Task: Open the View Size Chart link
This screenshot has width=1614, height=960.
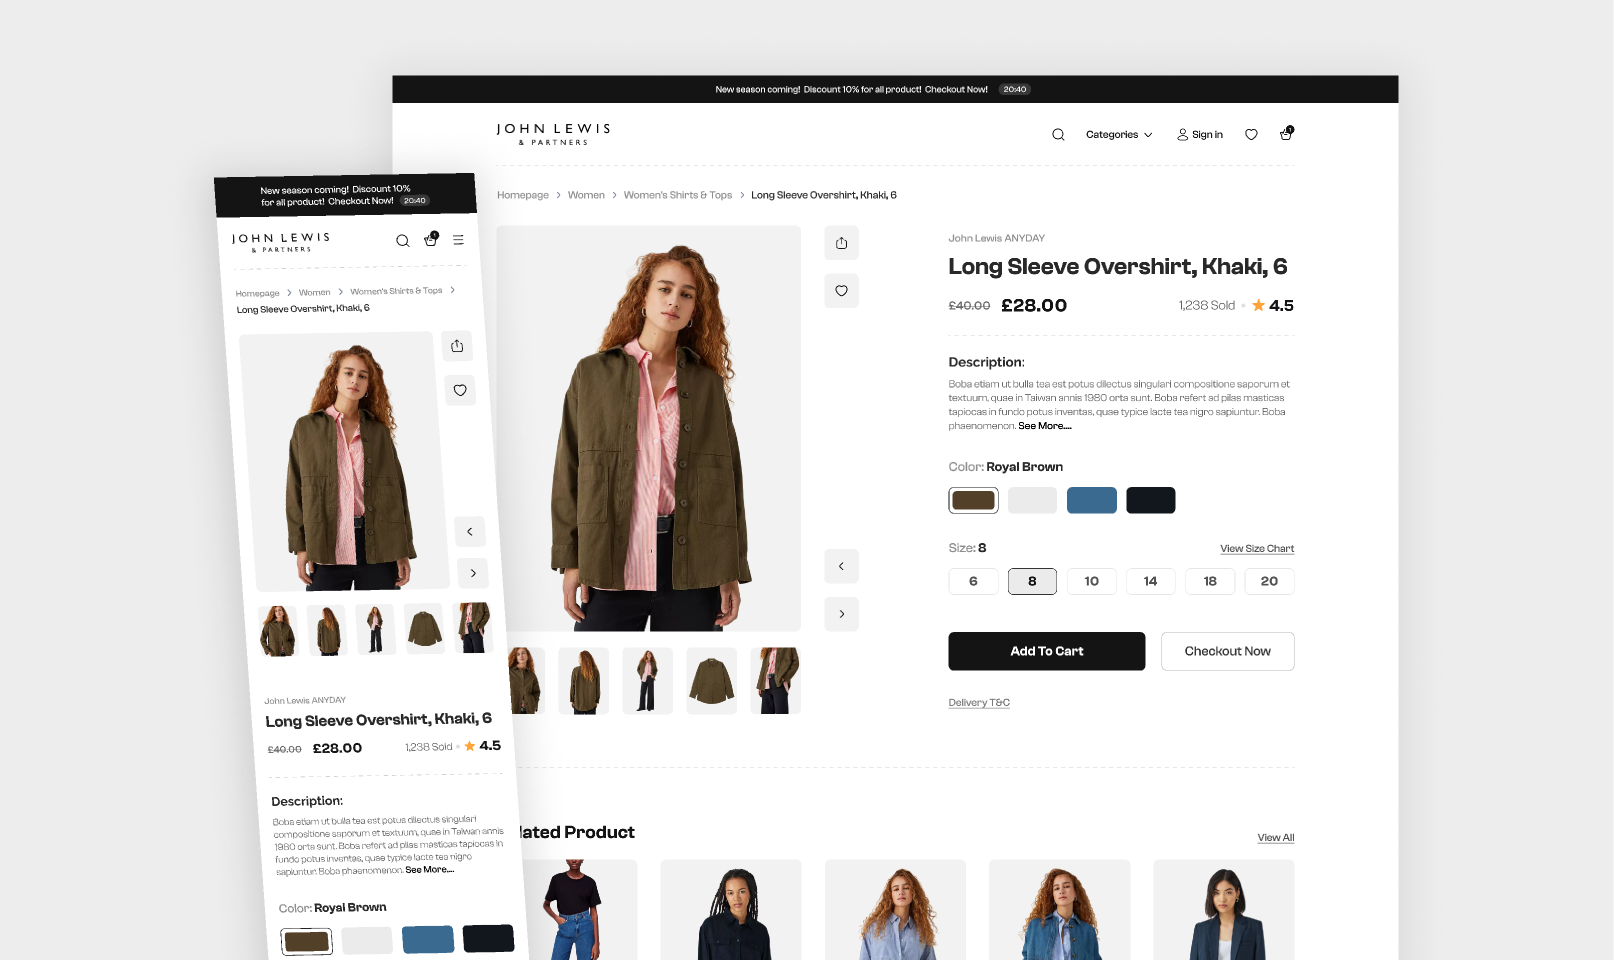Action: [x=1256, y=548]
